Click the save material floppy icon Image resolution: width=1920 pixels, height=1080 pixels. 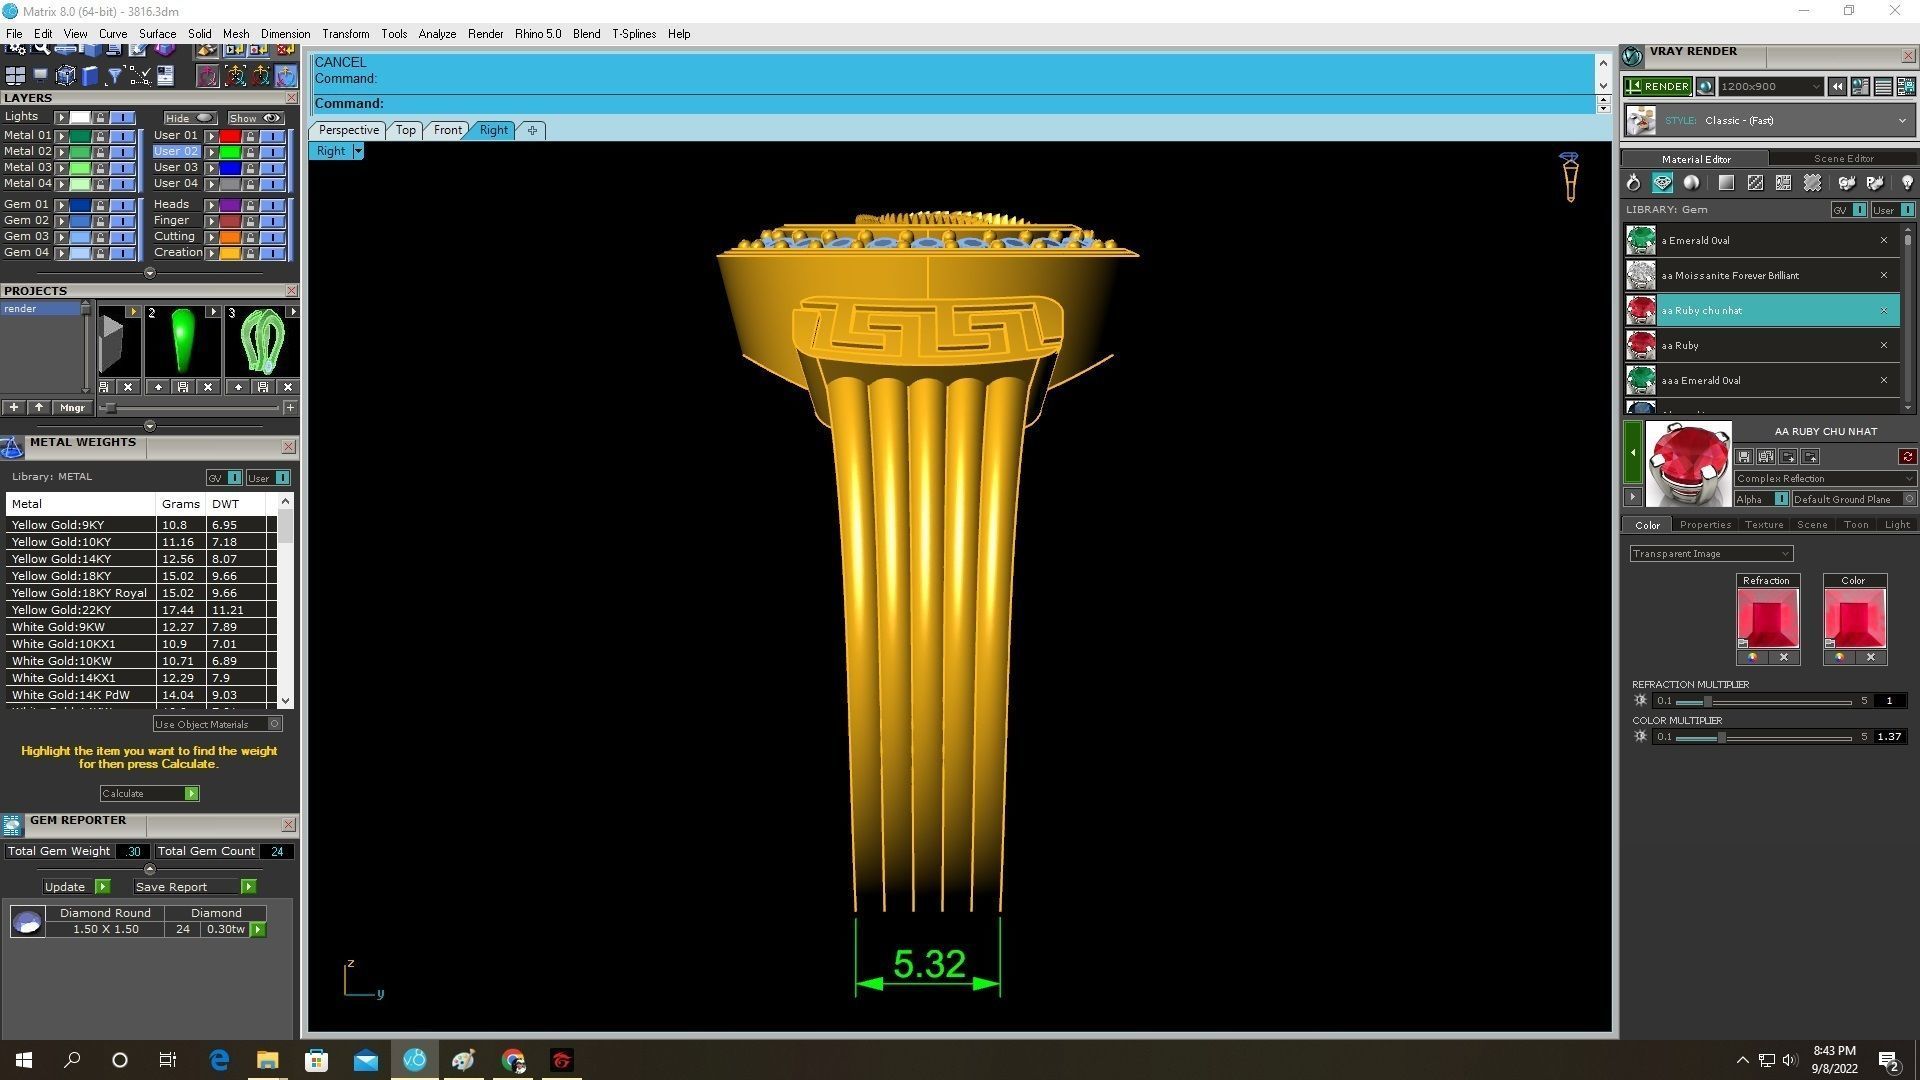click(x=1744, y=457)
